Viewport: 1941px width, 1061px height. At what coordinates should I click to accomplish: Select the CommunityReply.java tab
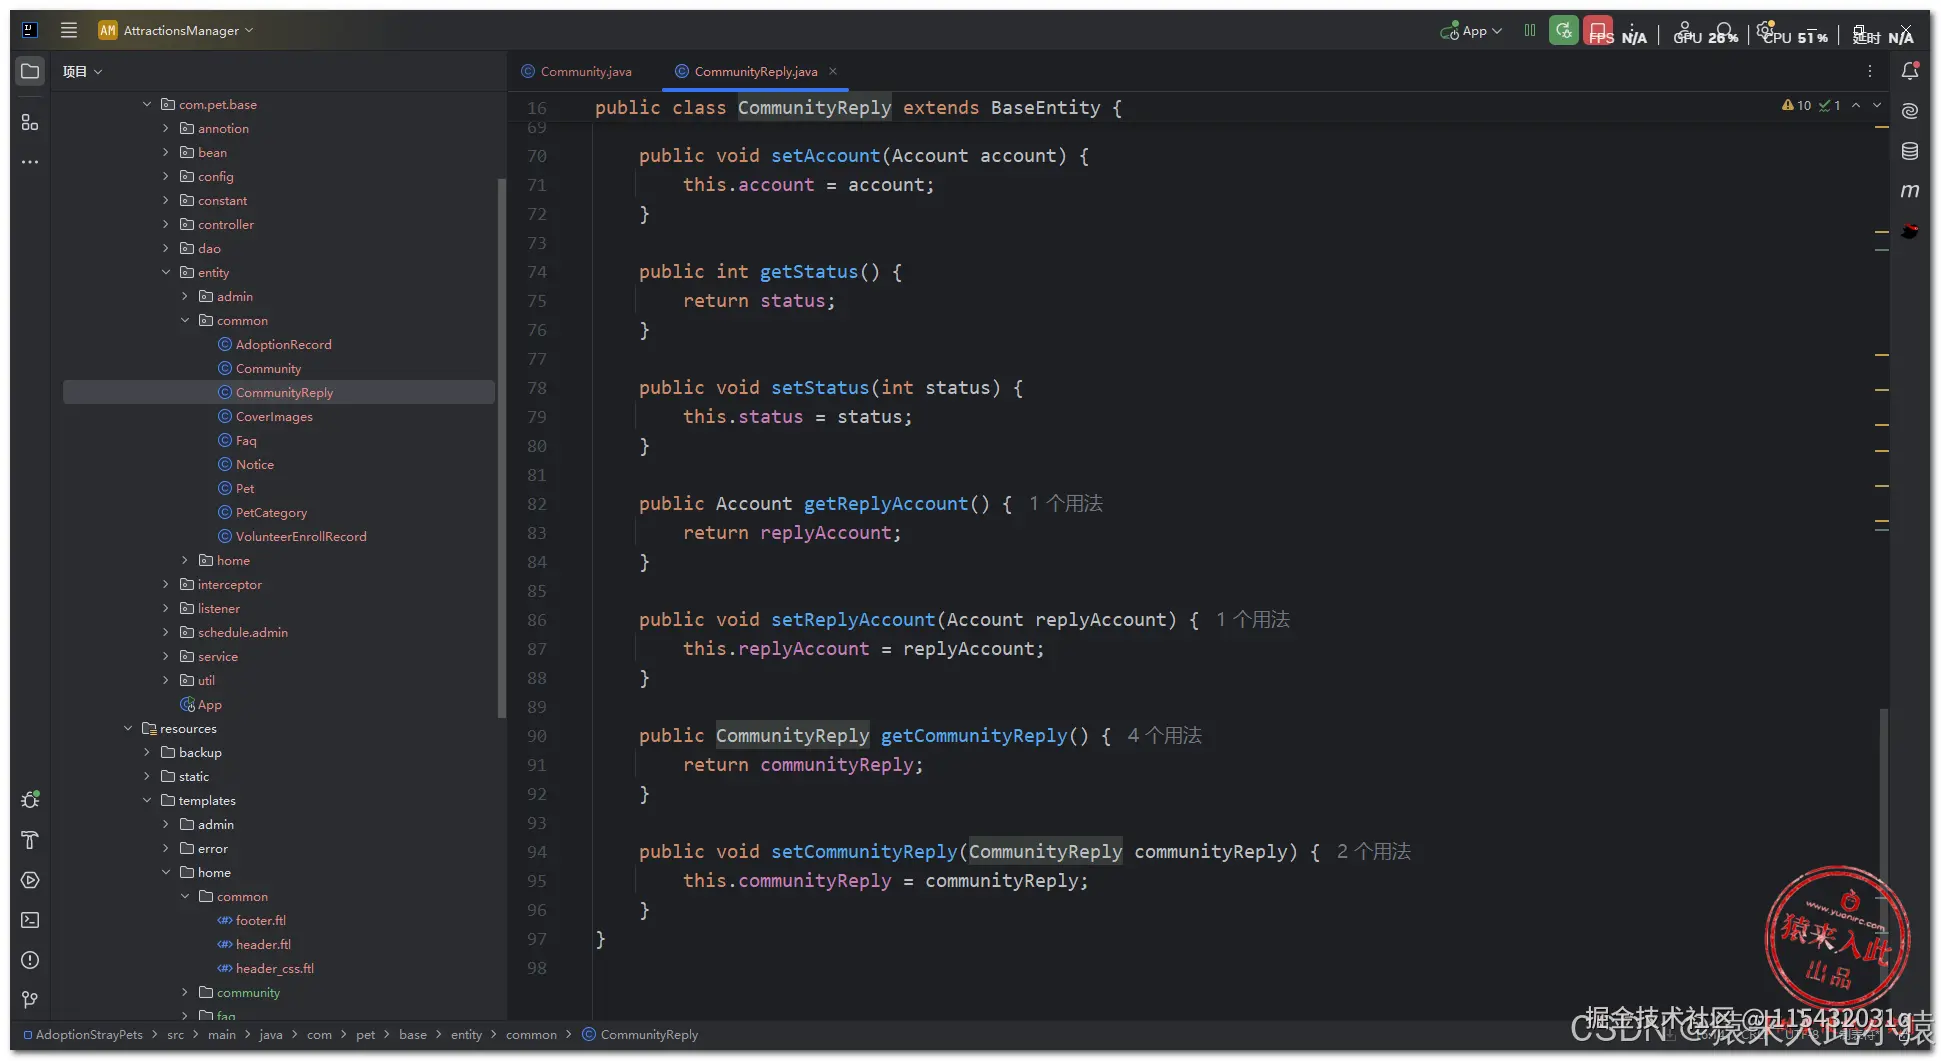[x=756, y=71]
